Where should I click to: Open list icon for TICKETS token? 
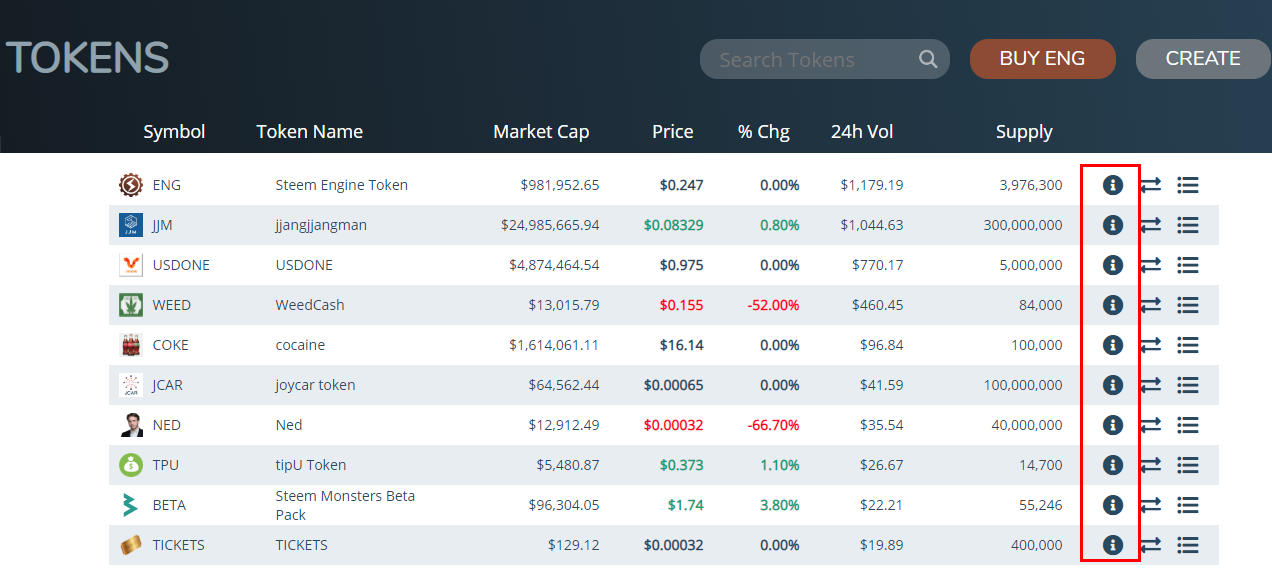(1188, 545)
